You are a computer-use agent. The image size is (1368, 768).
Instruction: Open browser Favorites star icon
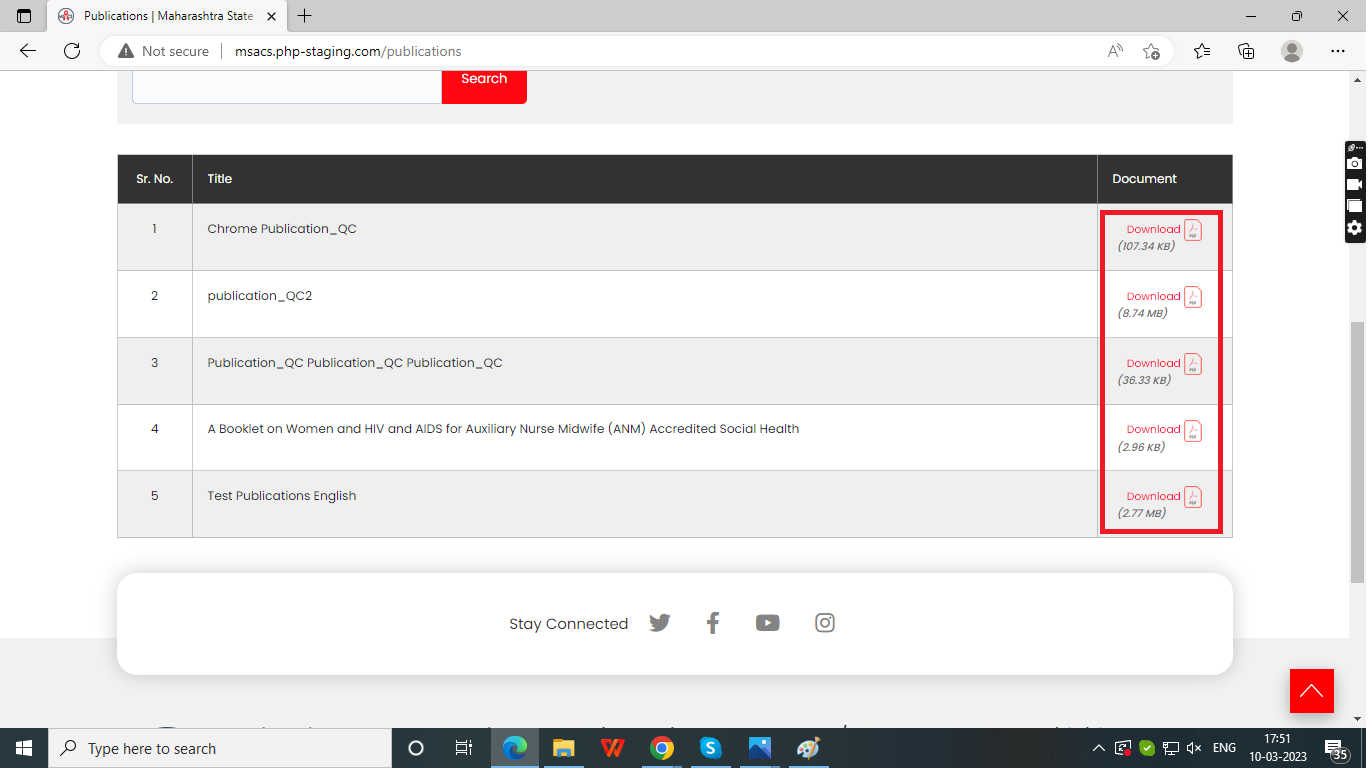[1201, 51]
